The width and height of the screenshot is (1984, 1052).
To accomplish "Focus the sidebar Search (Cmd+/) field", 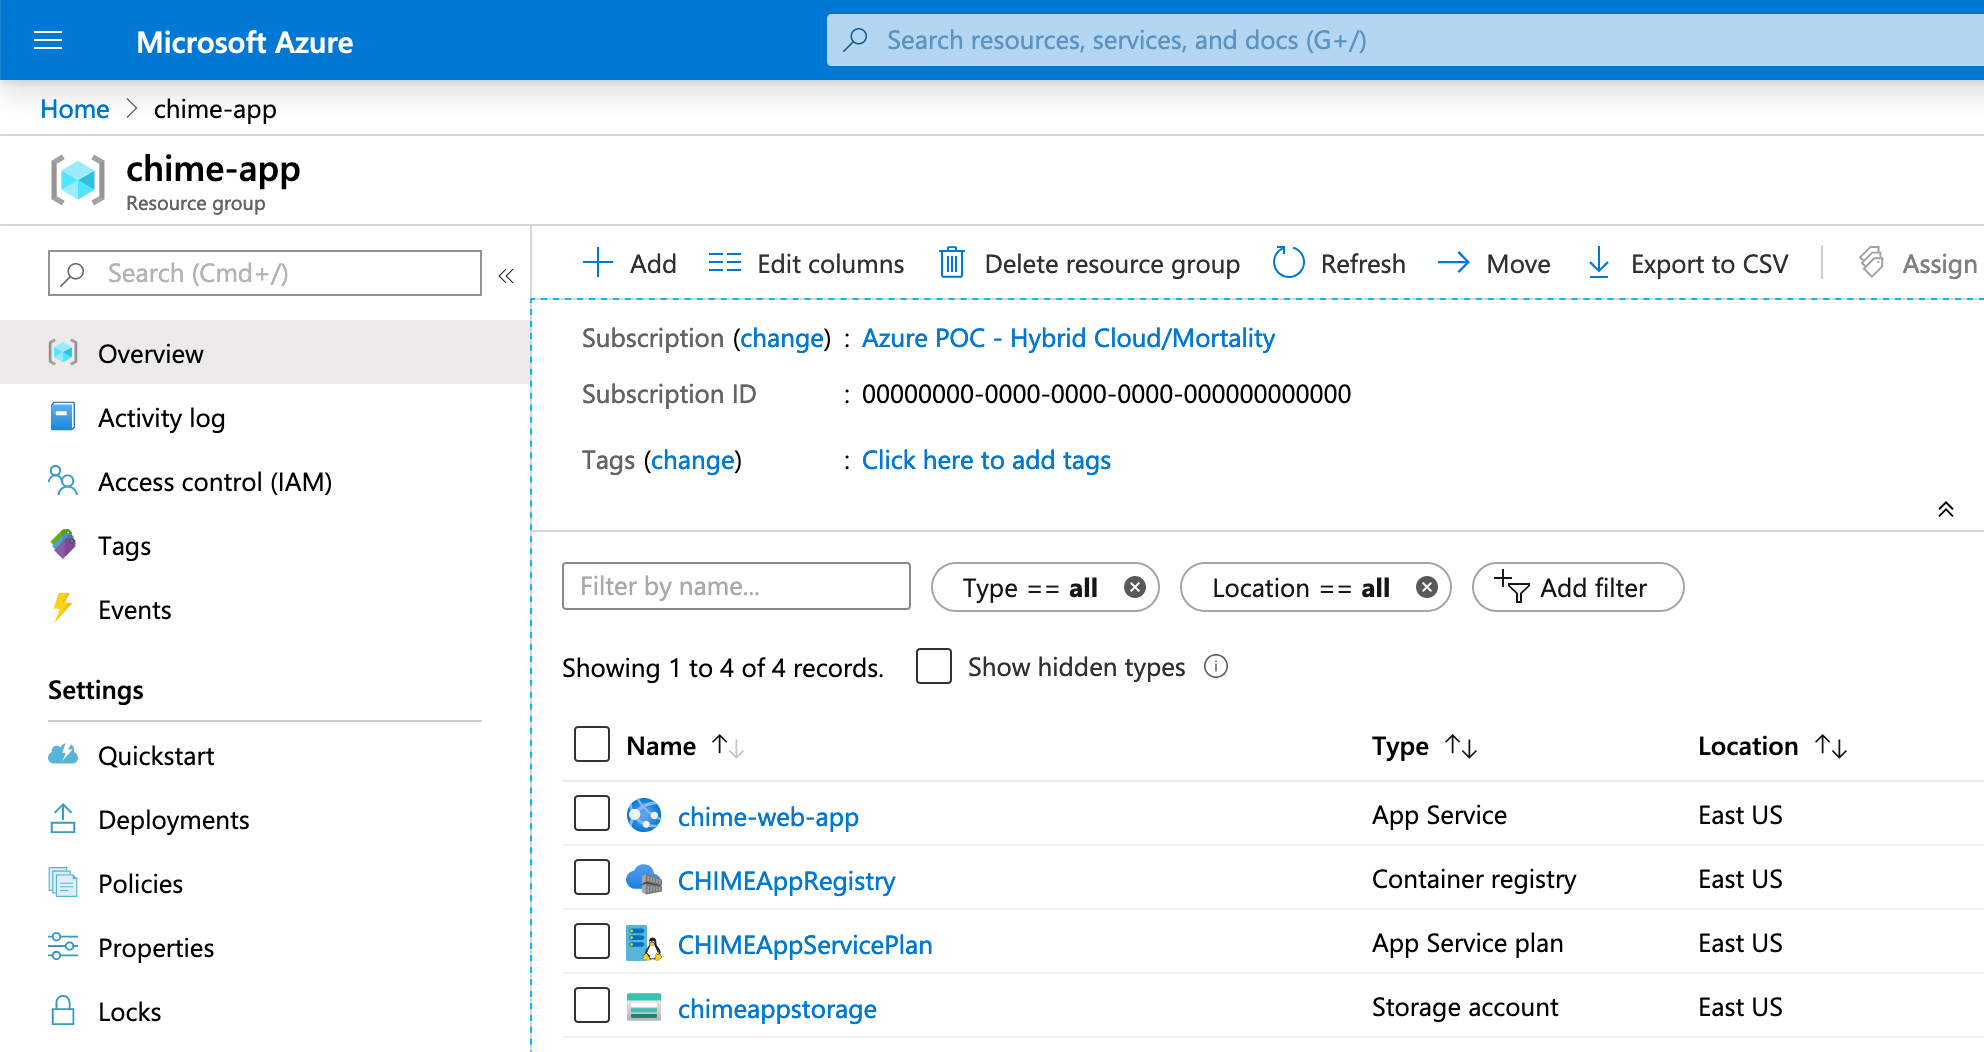I will pos(265,273).
